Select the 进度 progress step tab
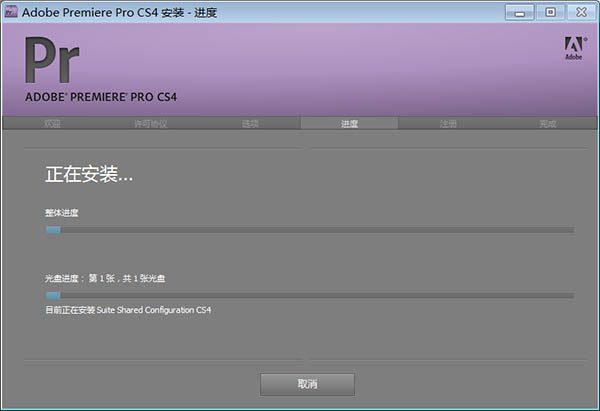Viewport: 600px width, 411px height. (349, 124)
